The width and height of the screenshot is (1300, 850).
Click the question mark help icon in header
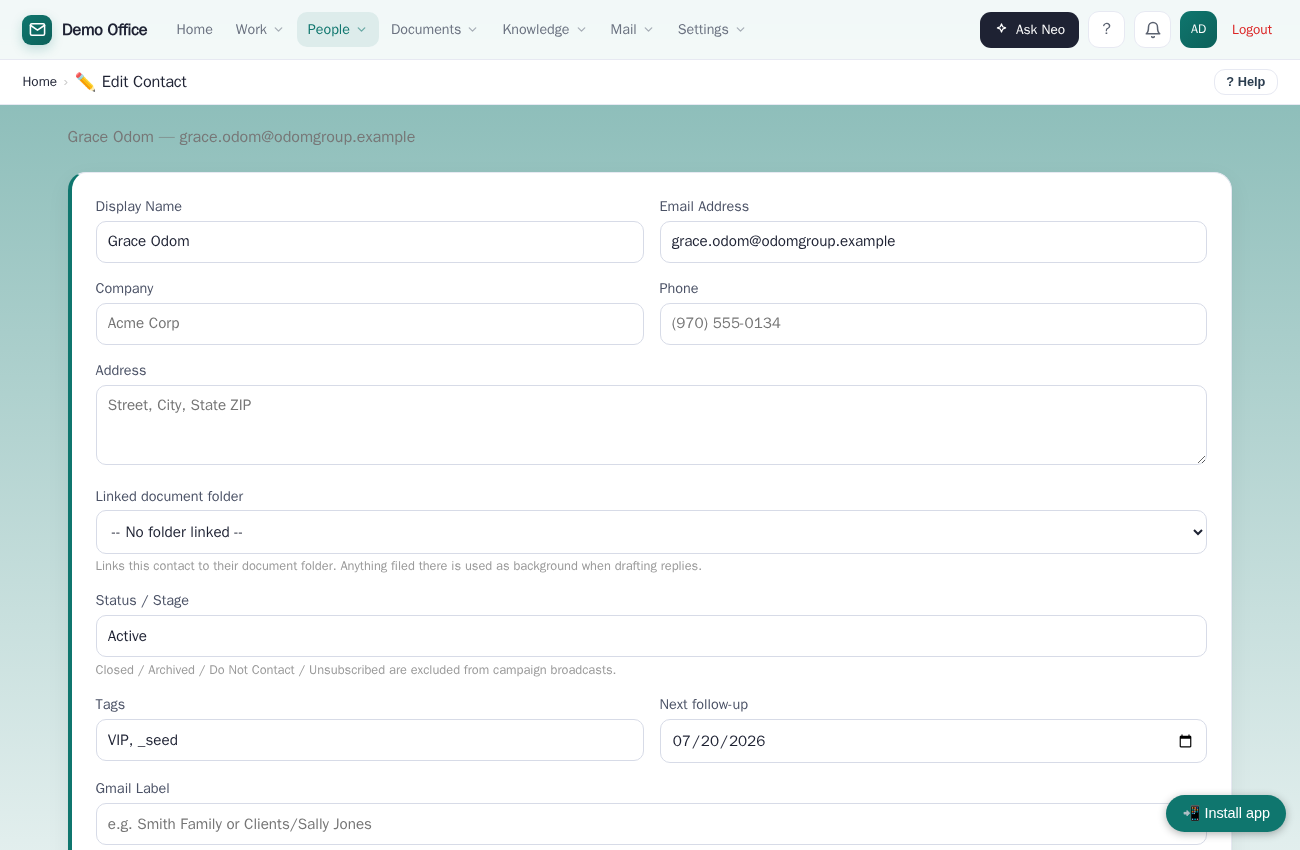tap(1106, 30)
